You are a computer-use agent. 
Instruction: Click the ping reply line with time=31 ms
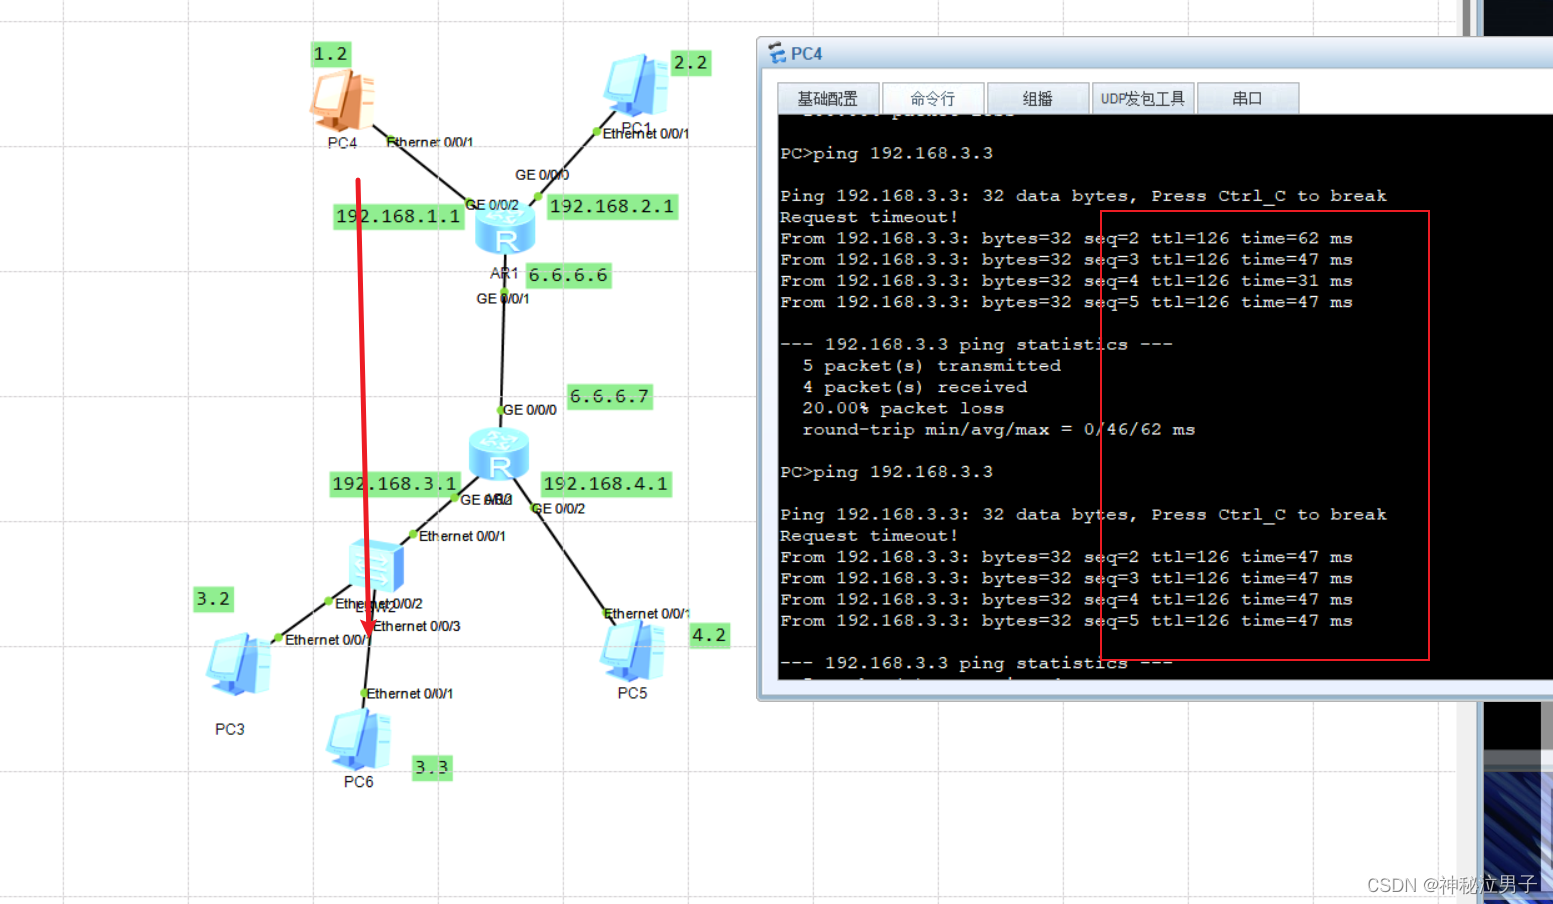click(x=1066, y=281)
